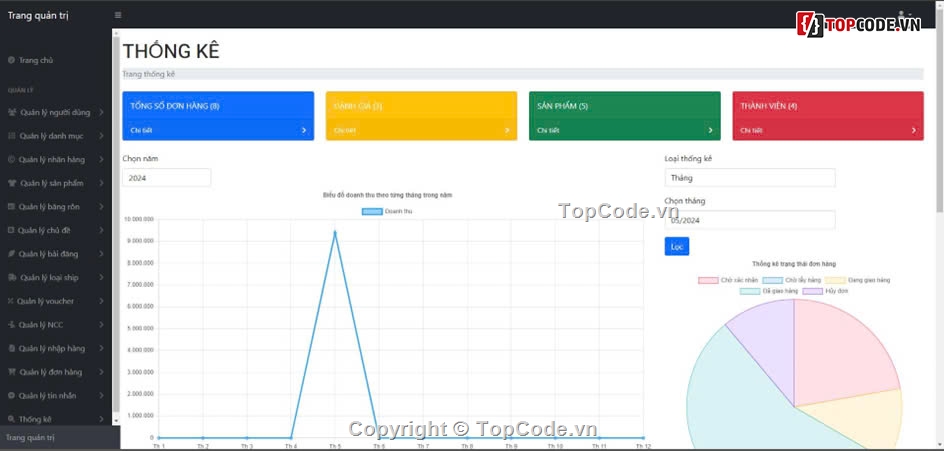The width and height of the screenshot is (944, 451).
Task: Expand Quản lý chủ đề submenu chevron
Action: (x=101, y=230)
